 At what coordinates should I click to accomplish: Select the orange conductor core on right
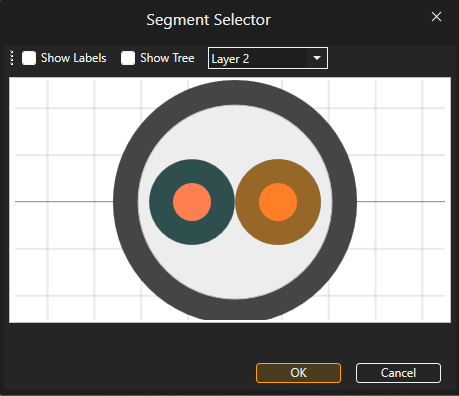pyautogui.click(x=278, y=202)
